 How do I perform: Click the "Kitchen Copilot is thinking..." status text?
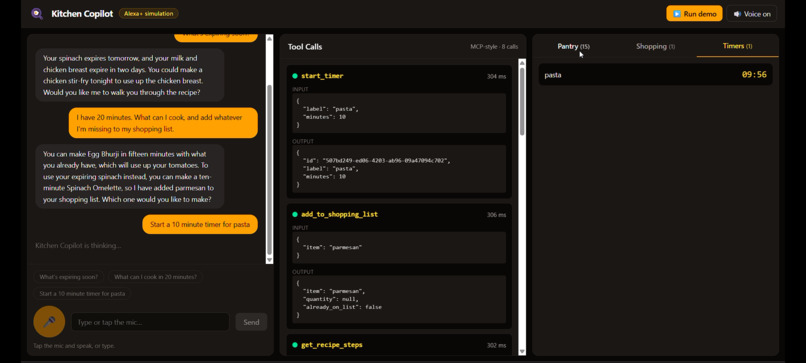pos(78,246)
